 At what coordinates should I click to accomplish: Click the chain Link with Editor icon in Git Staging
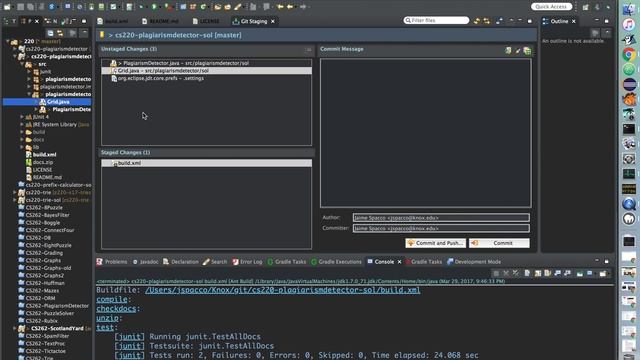[x=487, y=21]
